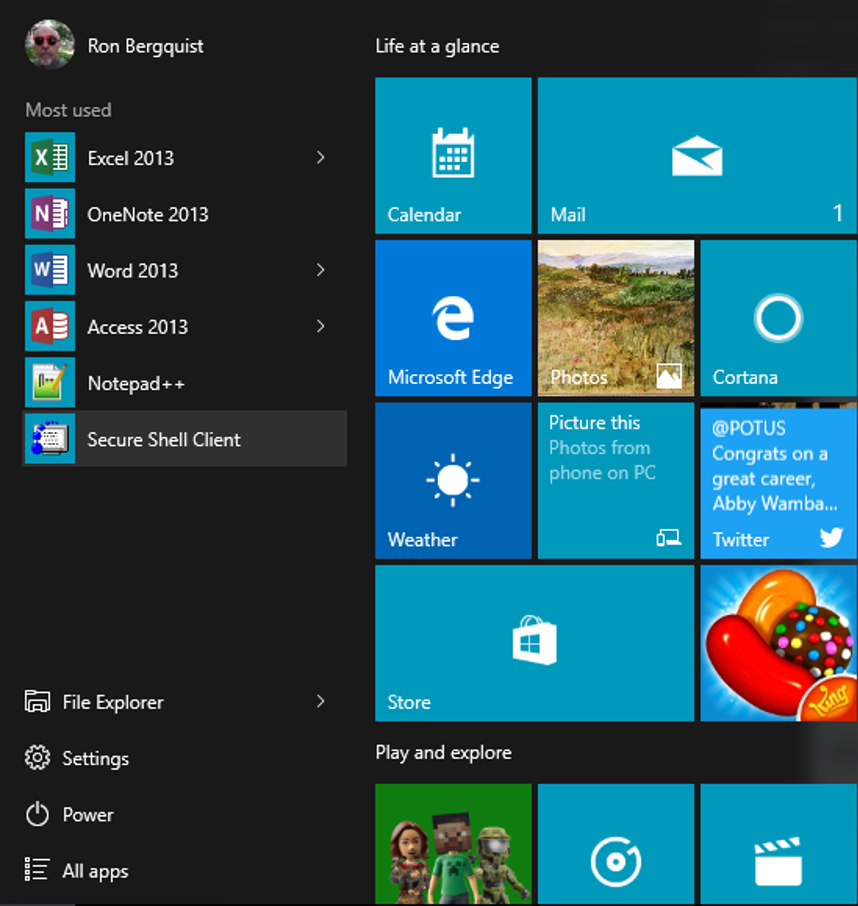The height and width of the screenshot is (906, 858).
Task: Open the Store tile
Action: point(534,643)
